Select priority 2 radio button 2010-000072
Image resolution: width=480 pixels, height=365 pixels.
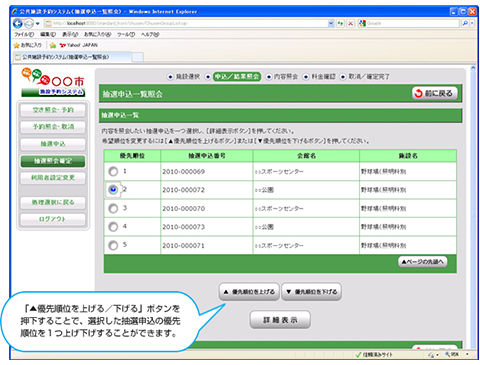click(113, 190)
